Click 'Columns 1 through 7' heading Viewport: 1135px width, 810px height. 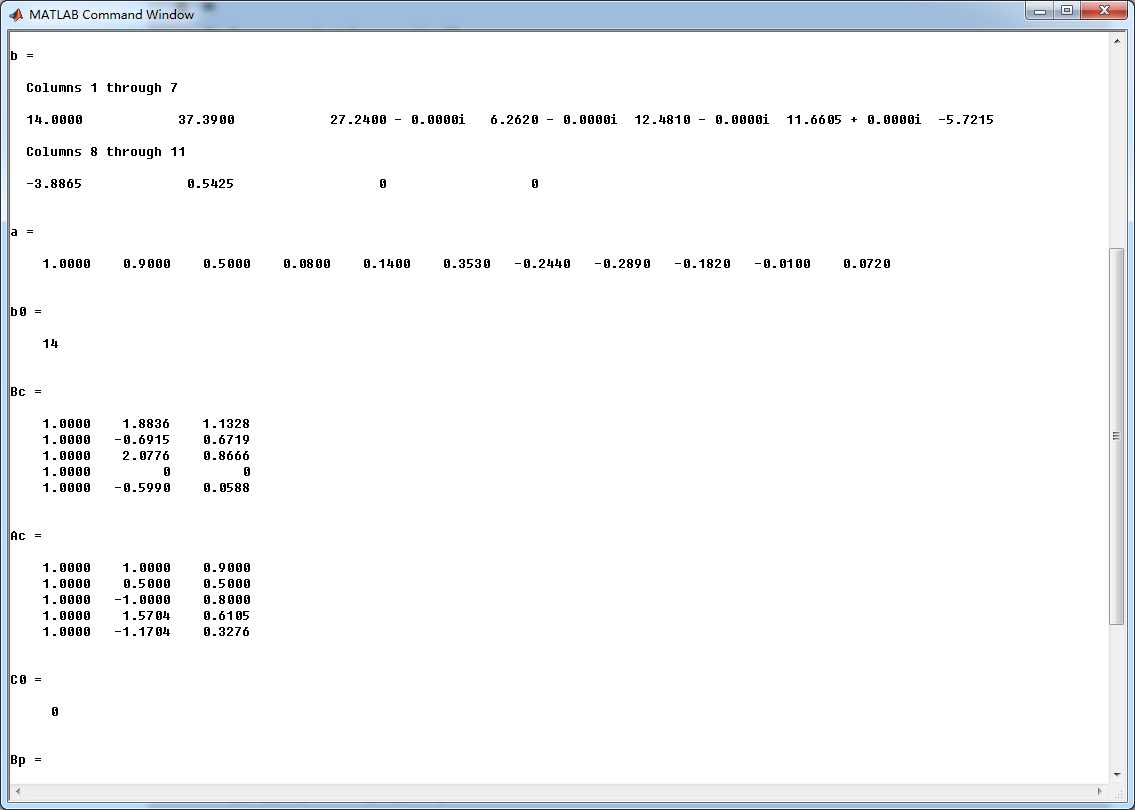(102, 88)
